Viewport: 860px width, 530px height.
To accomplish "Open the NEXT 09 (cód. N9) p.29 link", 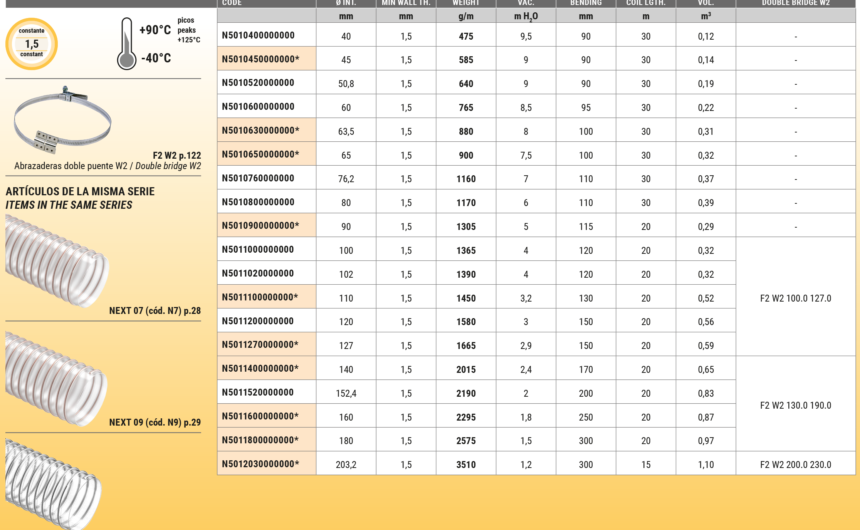I will click(155, 423).
